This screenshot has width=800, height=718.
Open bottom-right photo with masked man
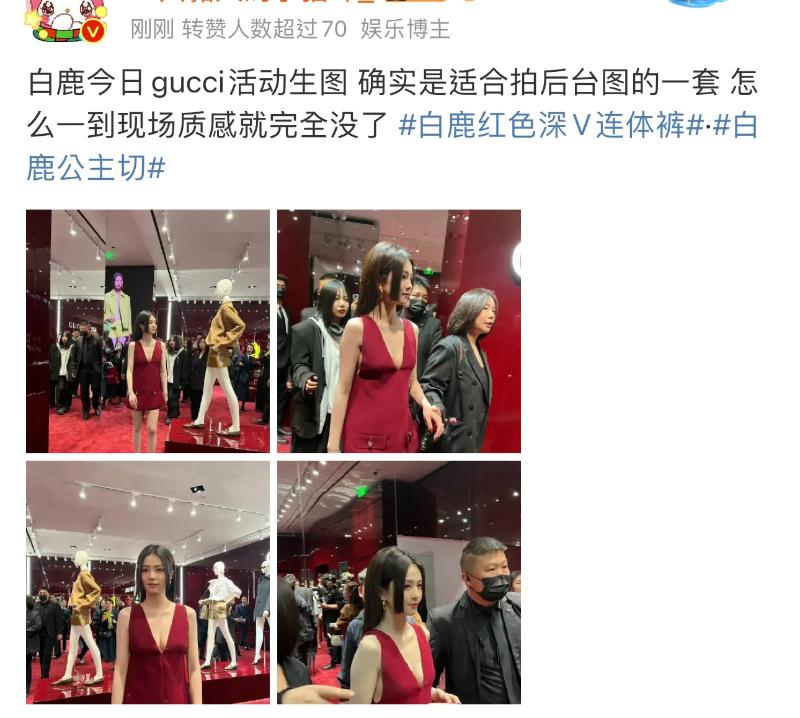click(x=399, y=582)
